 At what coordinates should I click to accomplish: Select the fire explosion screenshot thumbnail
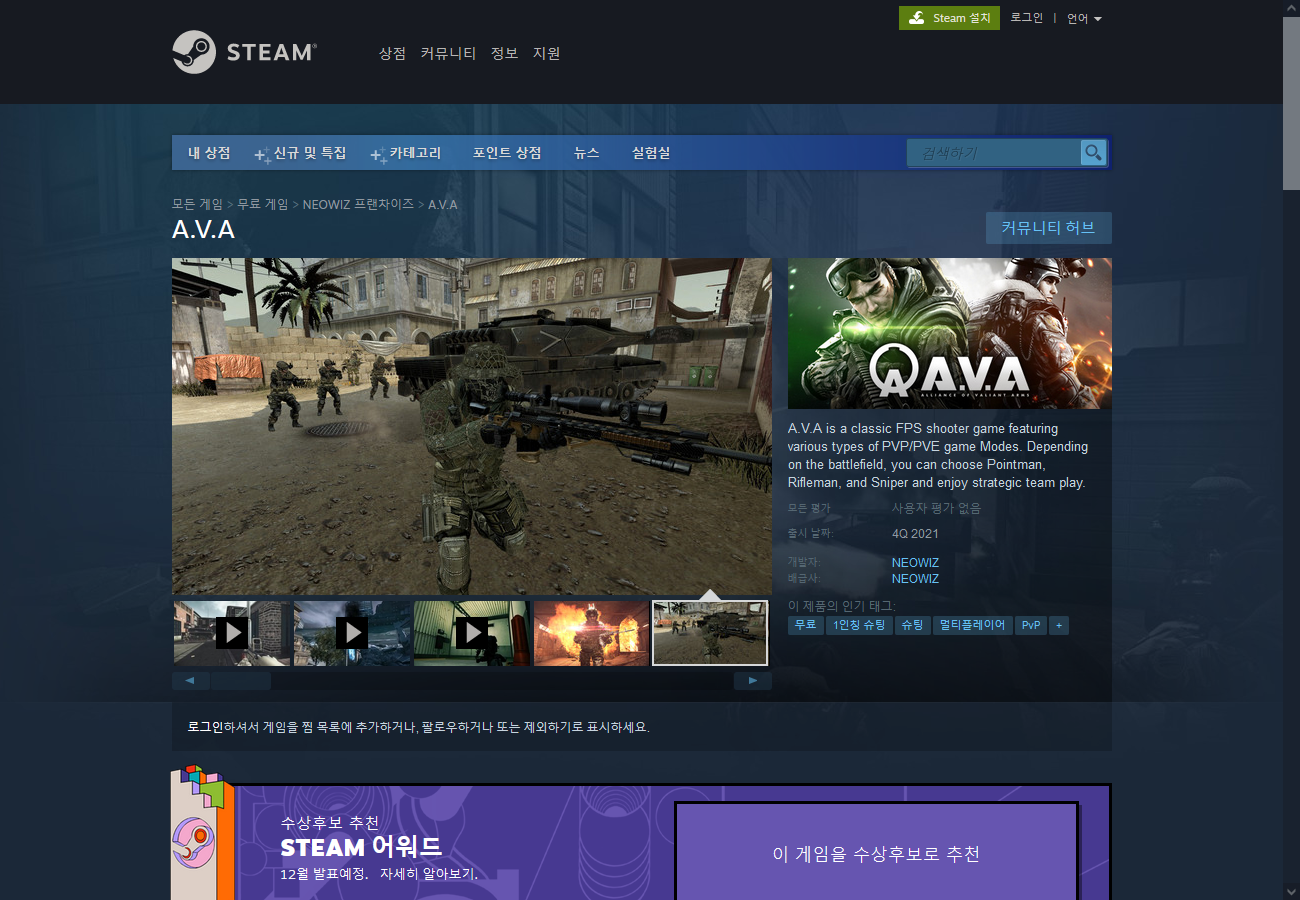click(x=592, y=633)
